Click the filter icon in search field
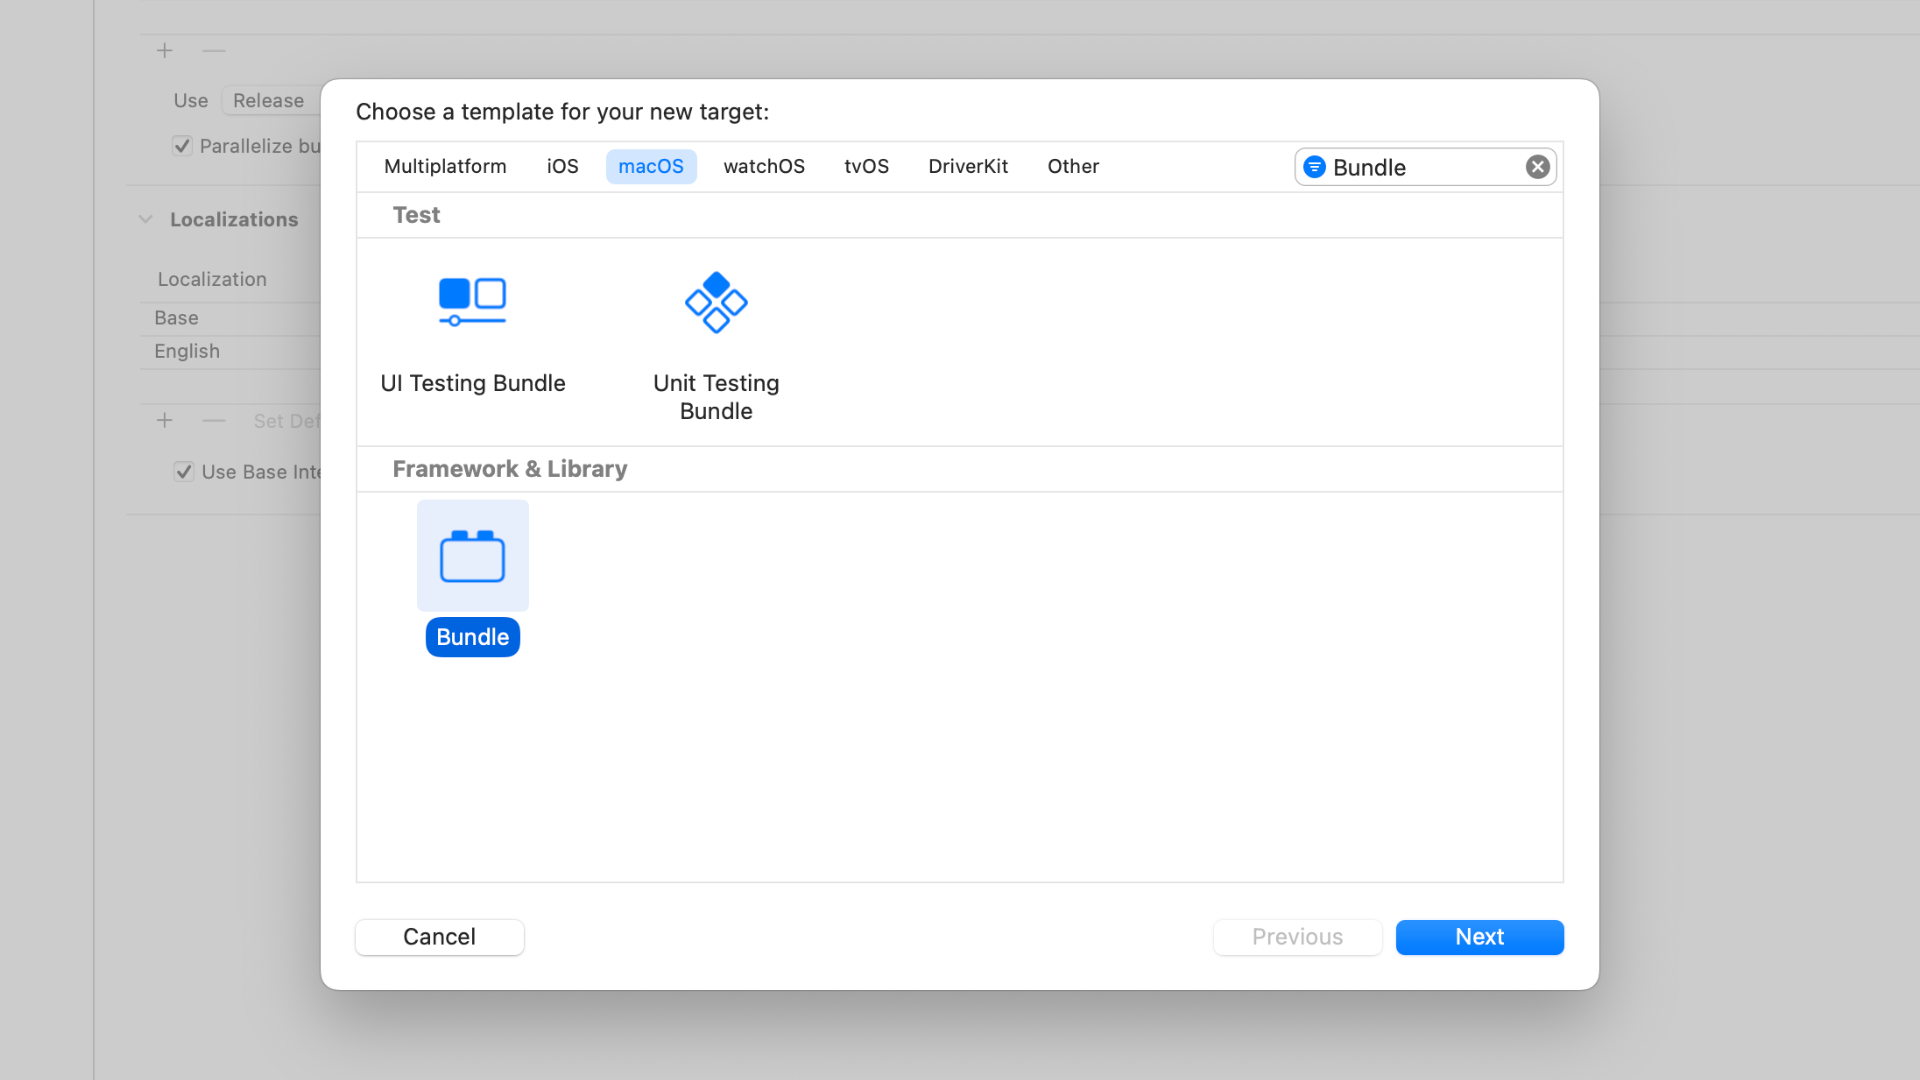The image size is (1920, 1080). pyautogui.click(x=1315, y=167)
